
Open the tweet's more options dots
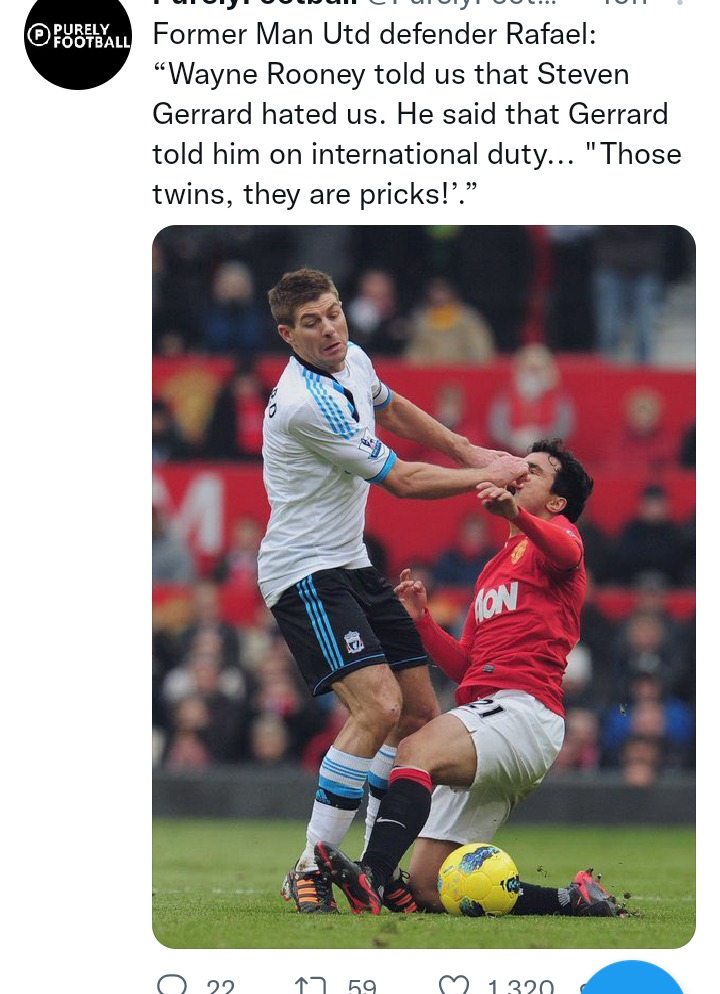click(x=680, y=3)
